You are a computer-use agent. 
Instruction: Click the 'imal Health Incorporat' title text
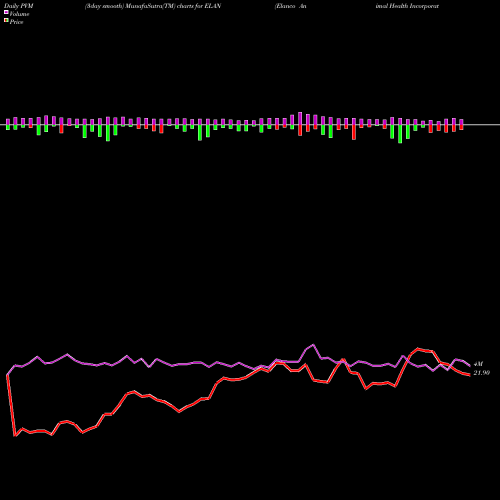pyautogui.click(x=407, y=6)
